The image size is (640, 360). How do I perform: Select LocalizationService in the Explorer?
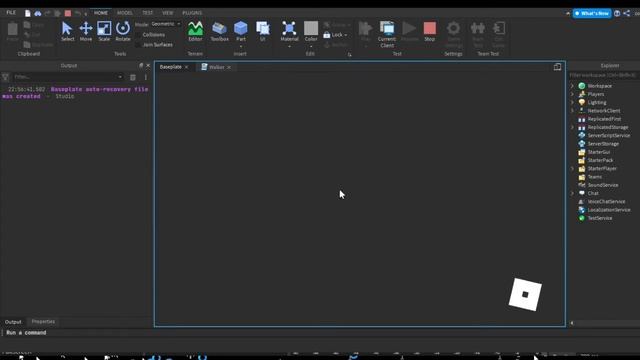(x=609, y=210)
